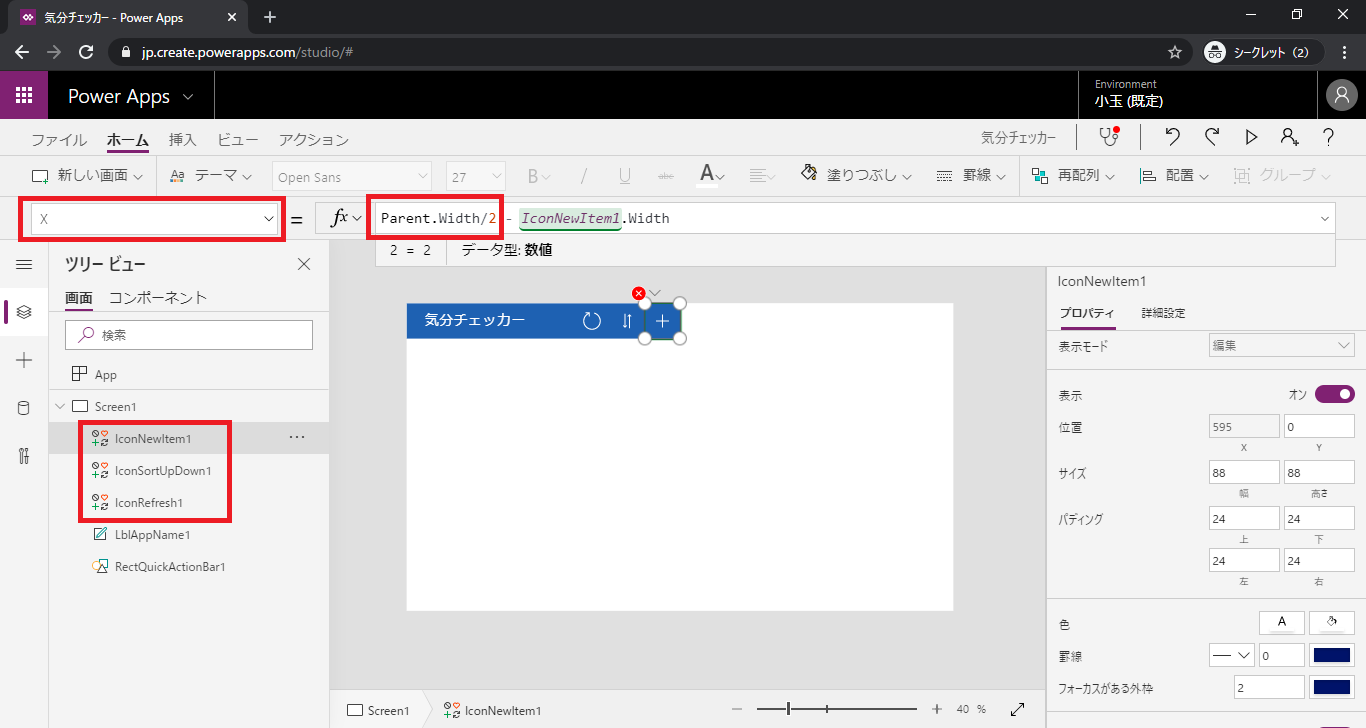Open the 塗りつぶし fill dropdown
Screen dimensions: 1366x728
coord(857,175)
